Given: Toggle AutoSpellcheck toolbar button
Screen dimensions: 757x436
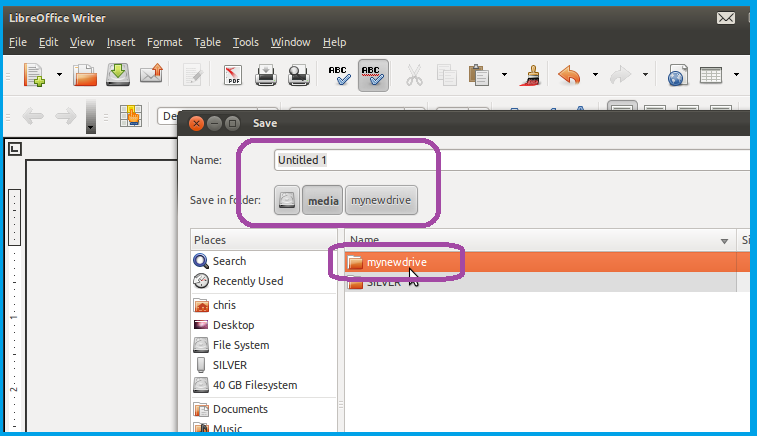Looking at the screenshot, I should [373, 75].
